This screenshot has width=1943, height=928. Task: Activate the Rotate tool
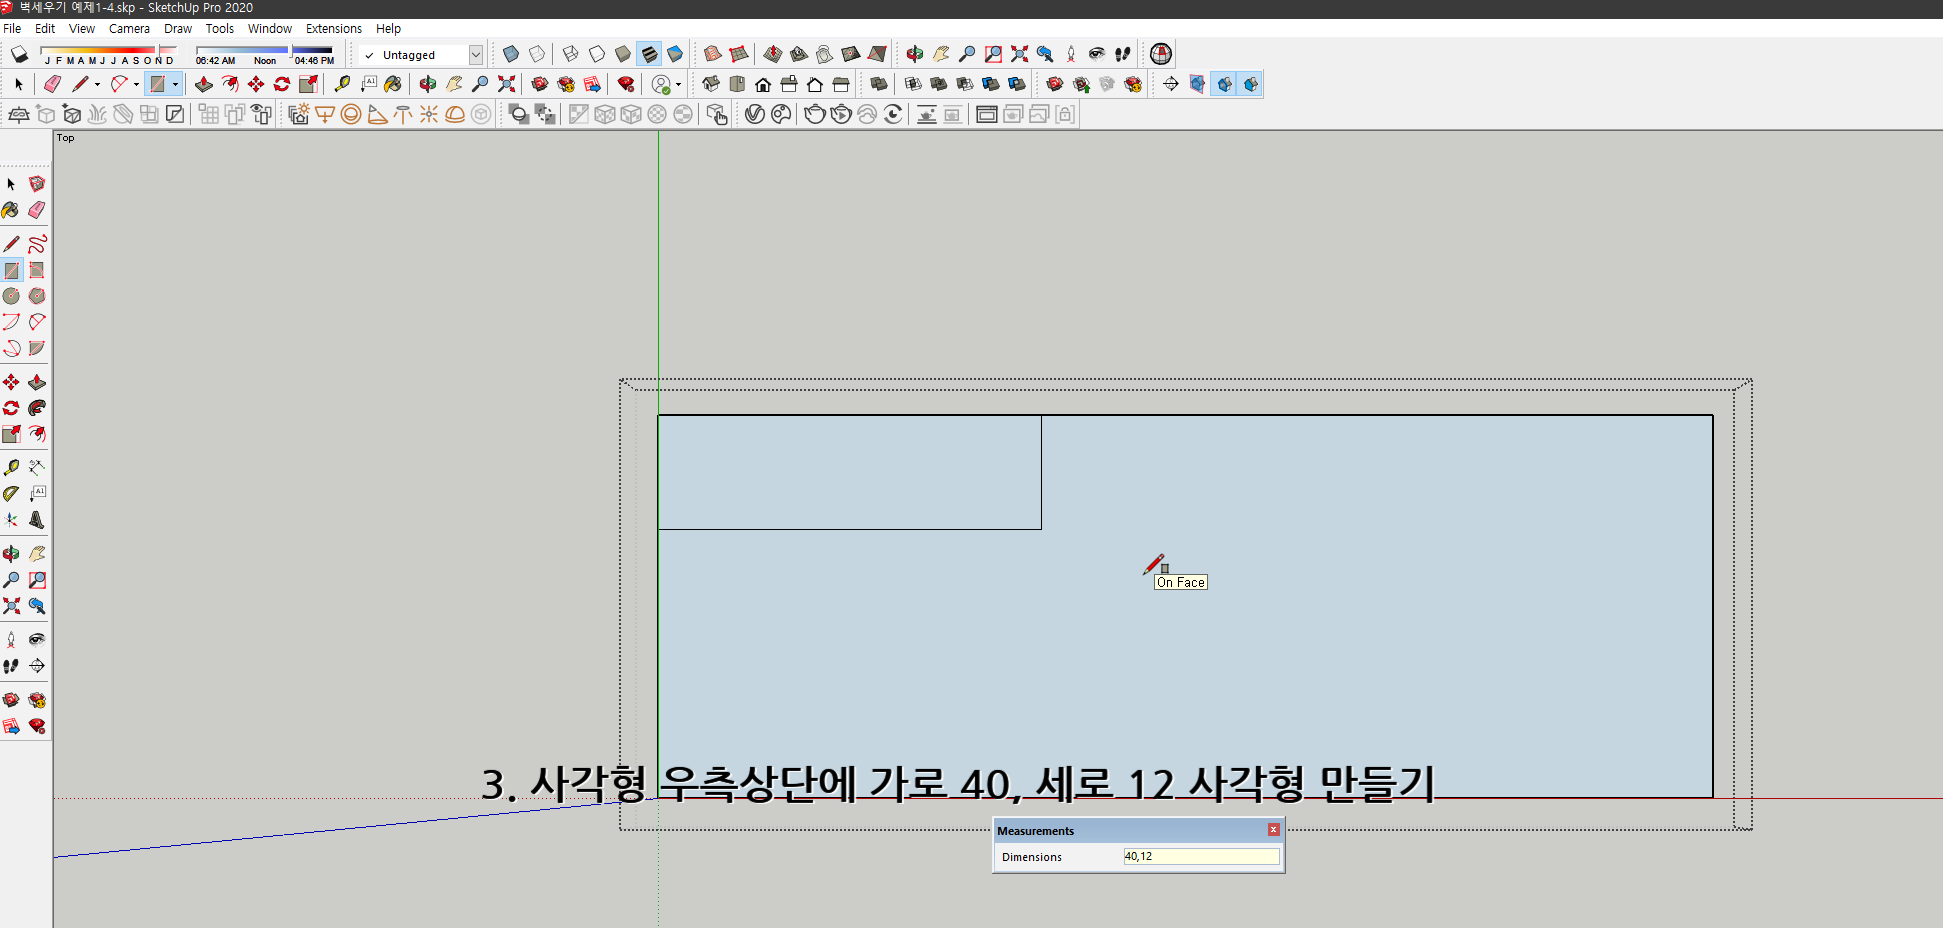(12, 410)
